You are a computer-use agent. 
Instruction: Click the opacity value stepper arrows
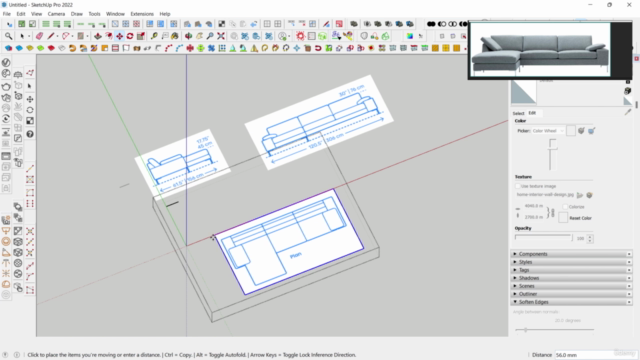click(x=590, y=238)
